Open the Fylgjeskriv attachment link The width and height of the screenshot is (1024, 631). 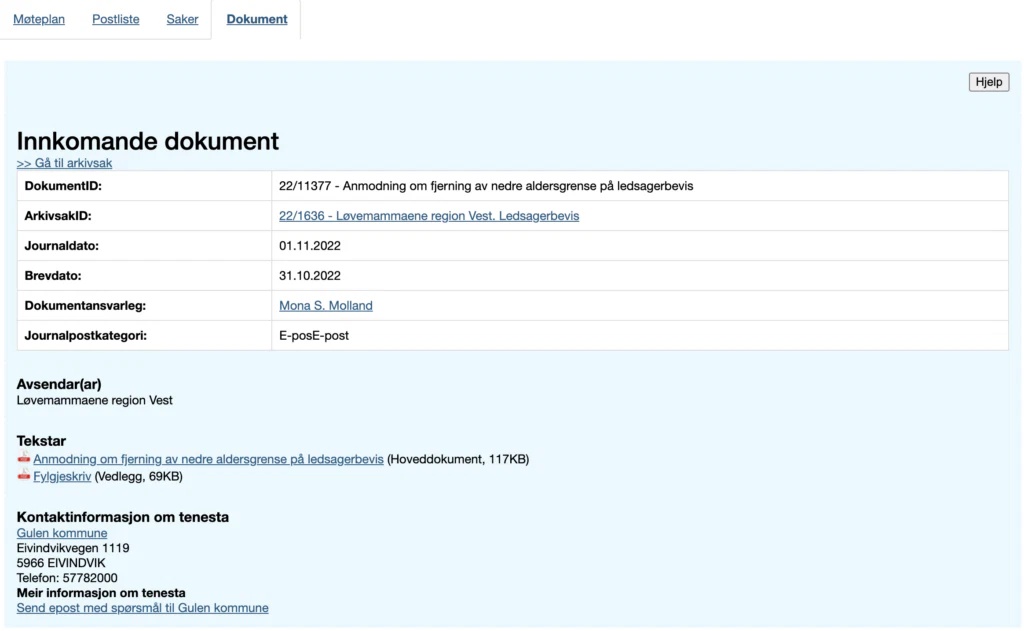(62, 476)
